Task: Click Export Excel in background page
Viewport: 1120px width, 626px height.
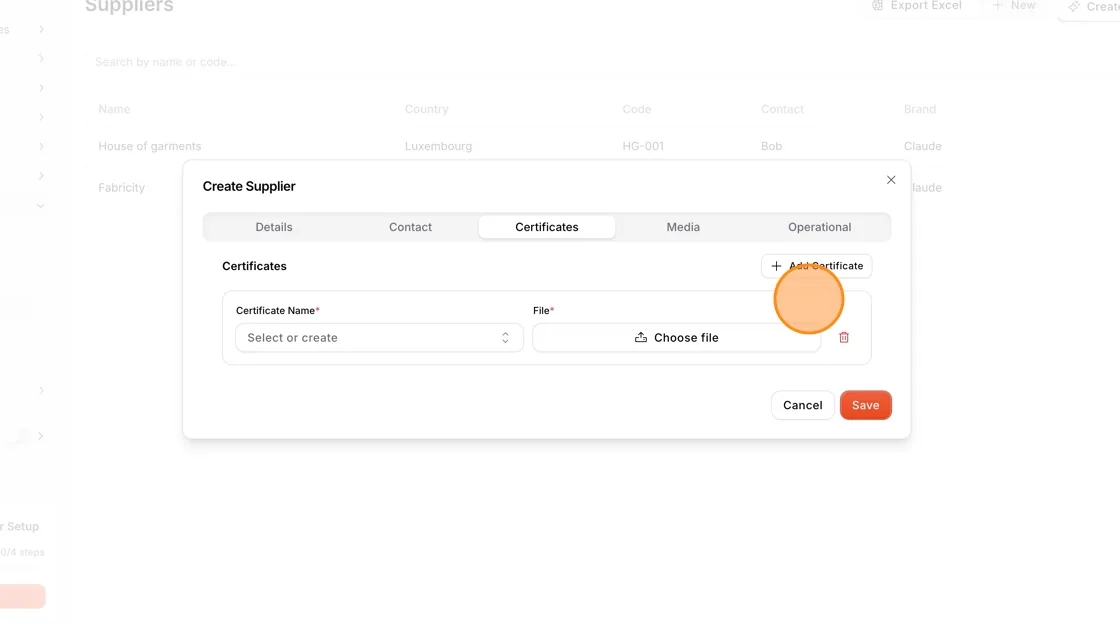Action: 916,6
